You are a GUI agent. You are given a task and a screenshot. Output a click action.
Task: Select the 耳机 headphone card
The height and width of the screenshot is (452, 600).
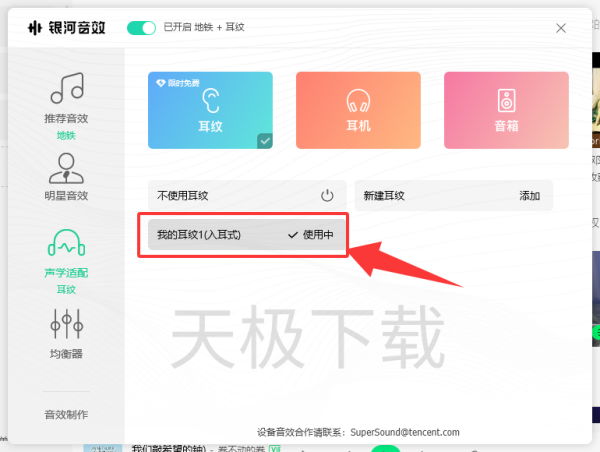coord(358,110)
